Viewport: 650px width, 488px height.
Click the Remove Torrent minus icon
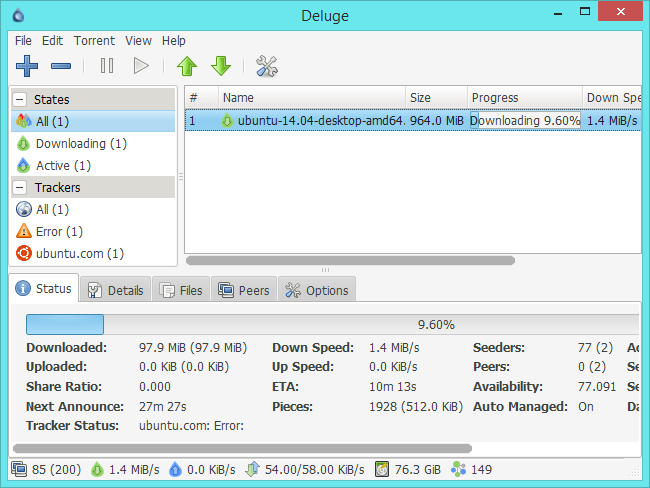(x=61, y=66)
